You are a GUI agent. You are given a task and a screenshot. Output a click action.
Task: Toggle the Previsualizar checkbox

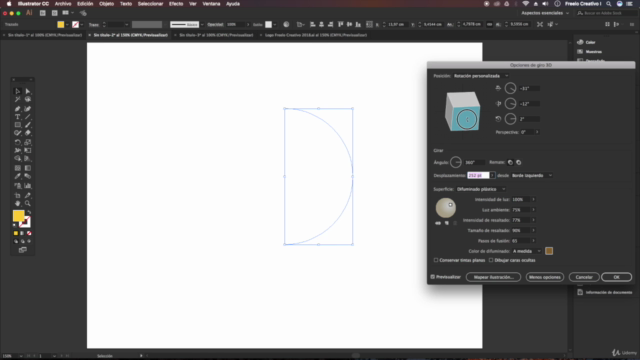[x=433, y=277]
